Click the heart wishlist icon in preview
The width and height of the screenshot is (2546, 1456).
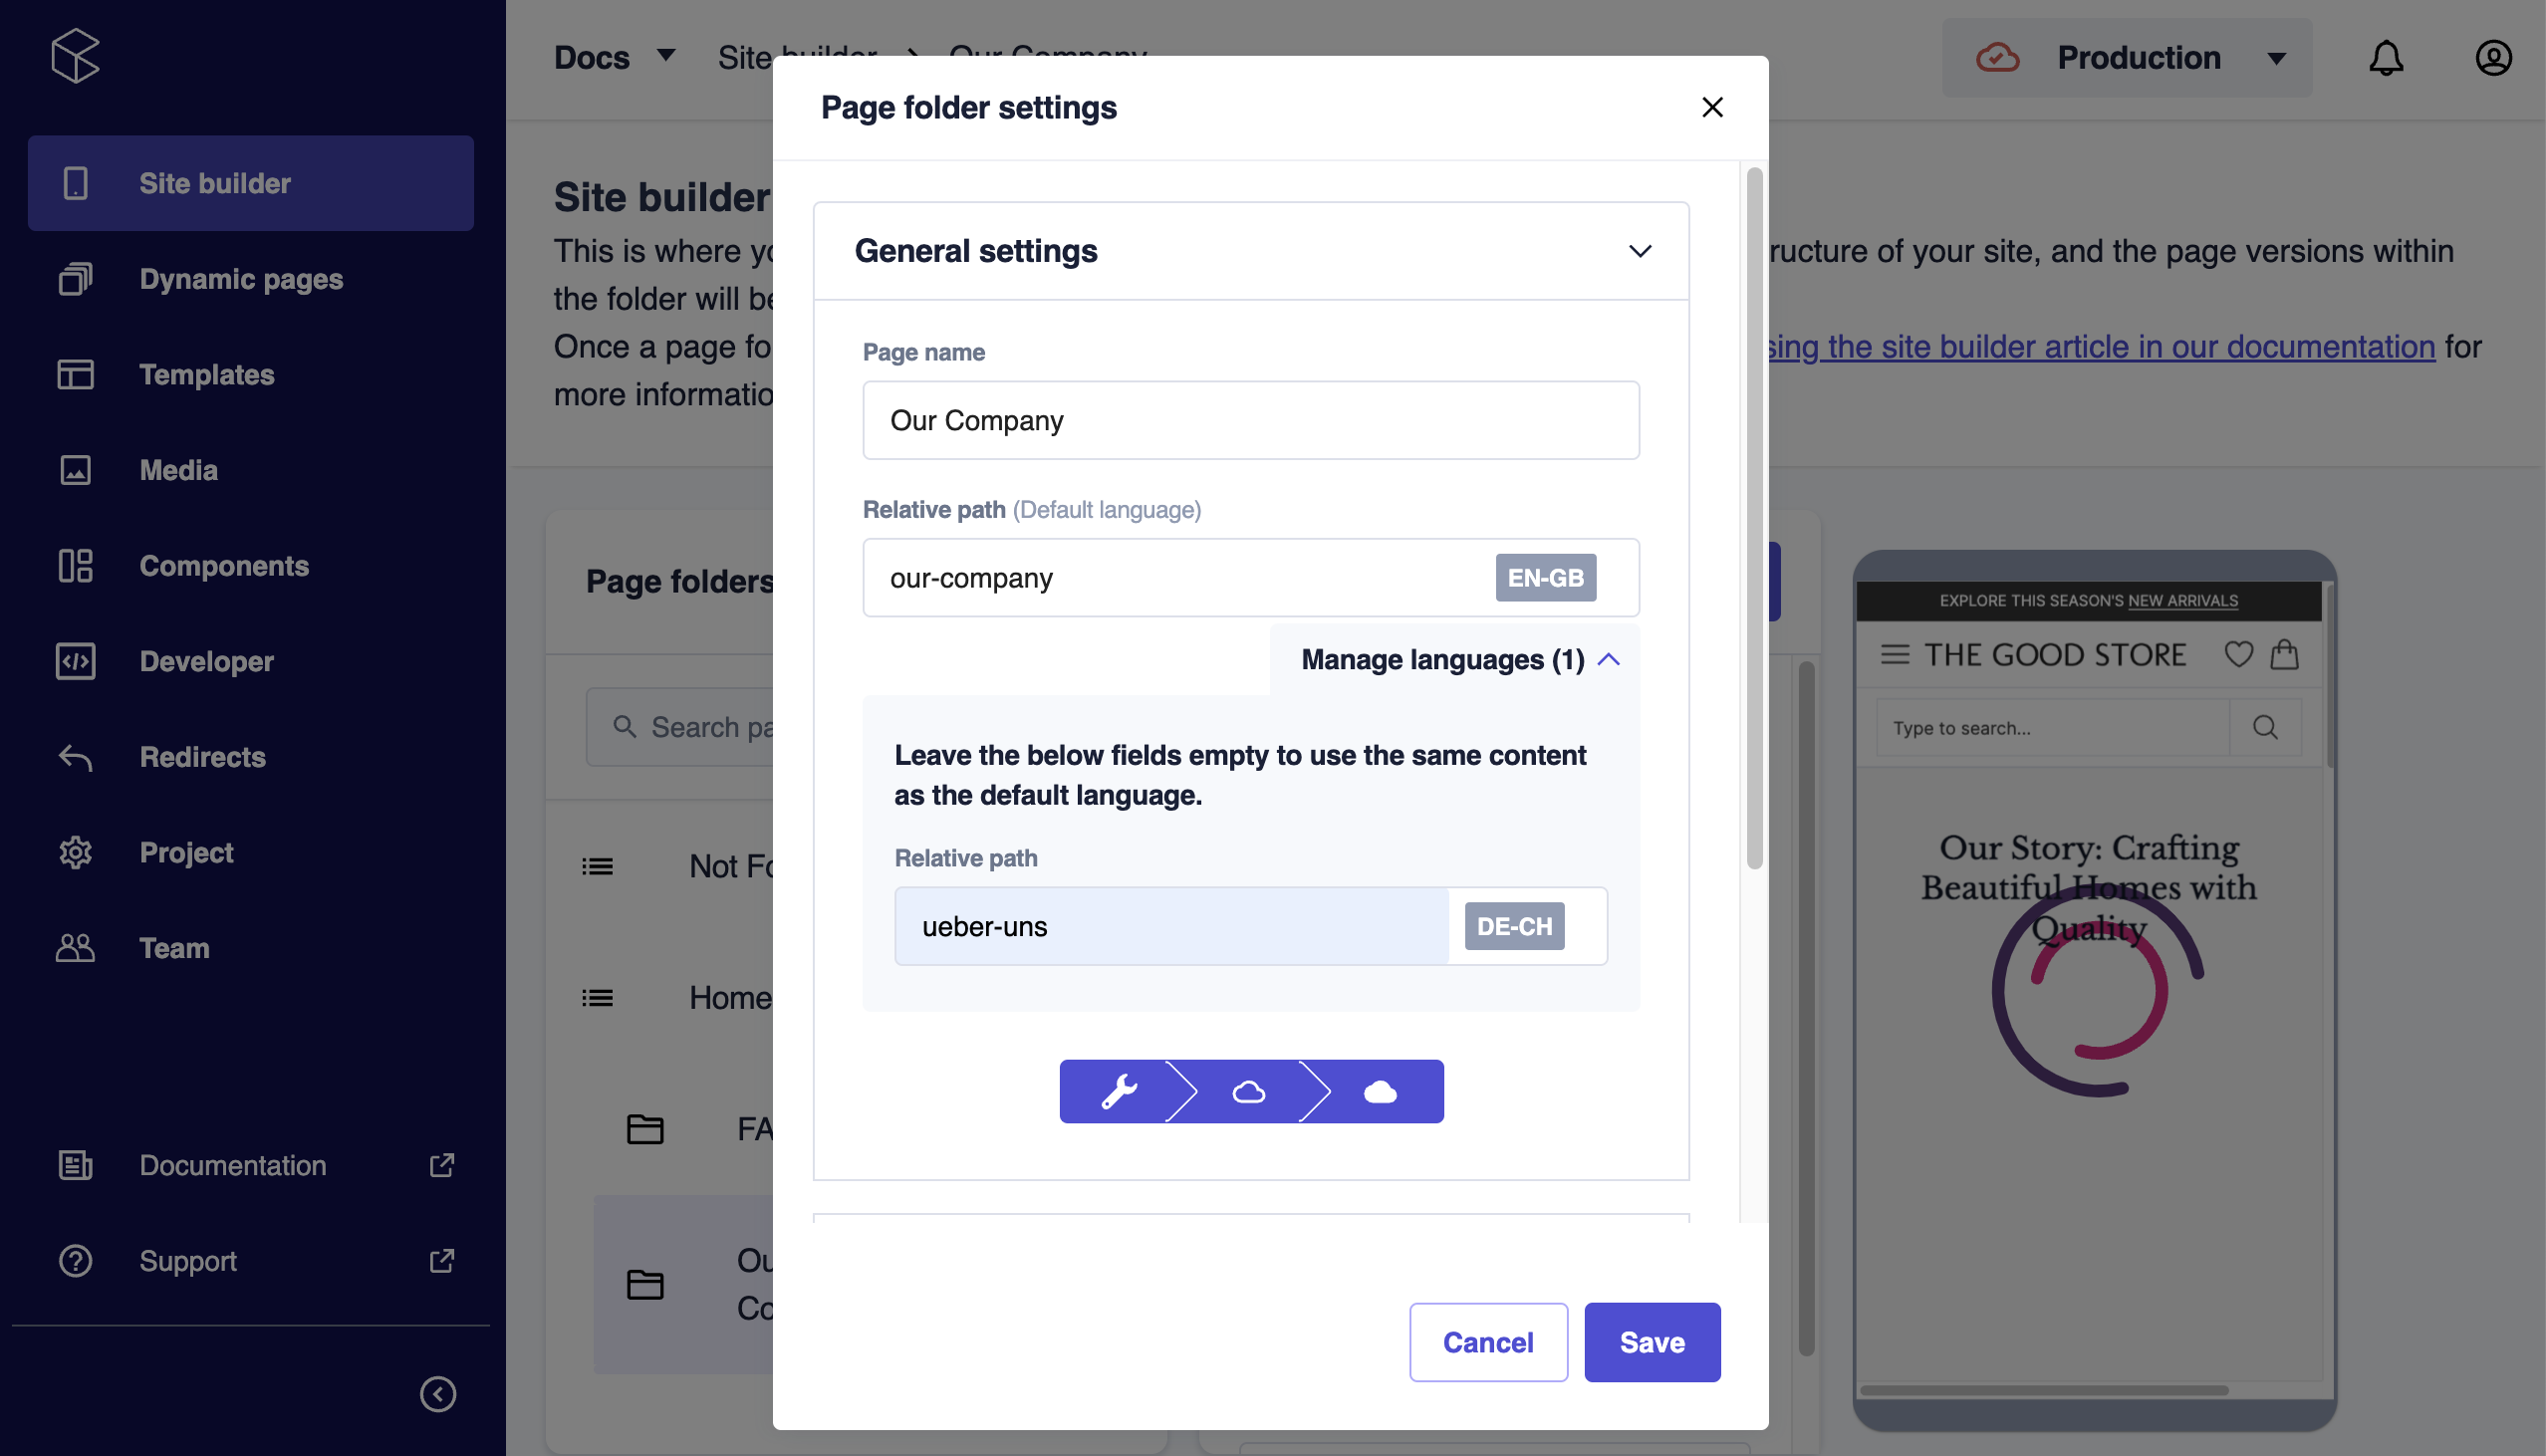point(2239,655)
